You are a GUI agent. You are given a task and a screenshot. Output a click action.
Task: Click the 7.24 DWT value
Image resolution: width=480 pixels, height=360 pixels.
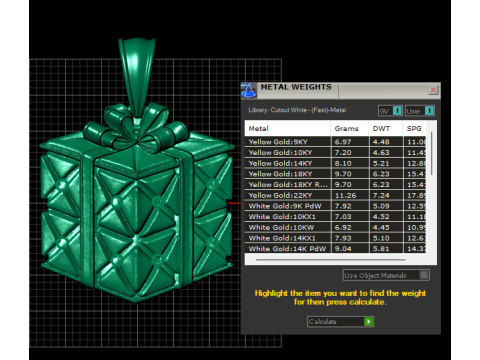[381, 195]
